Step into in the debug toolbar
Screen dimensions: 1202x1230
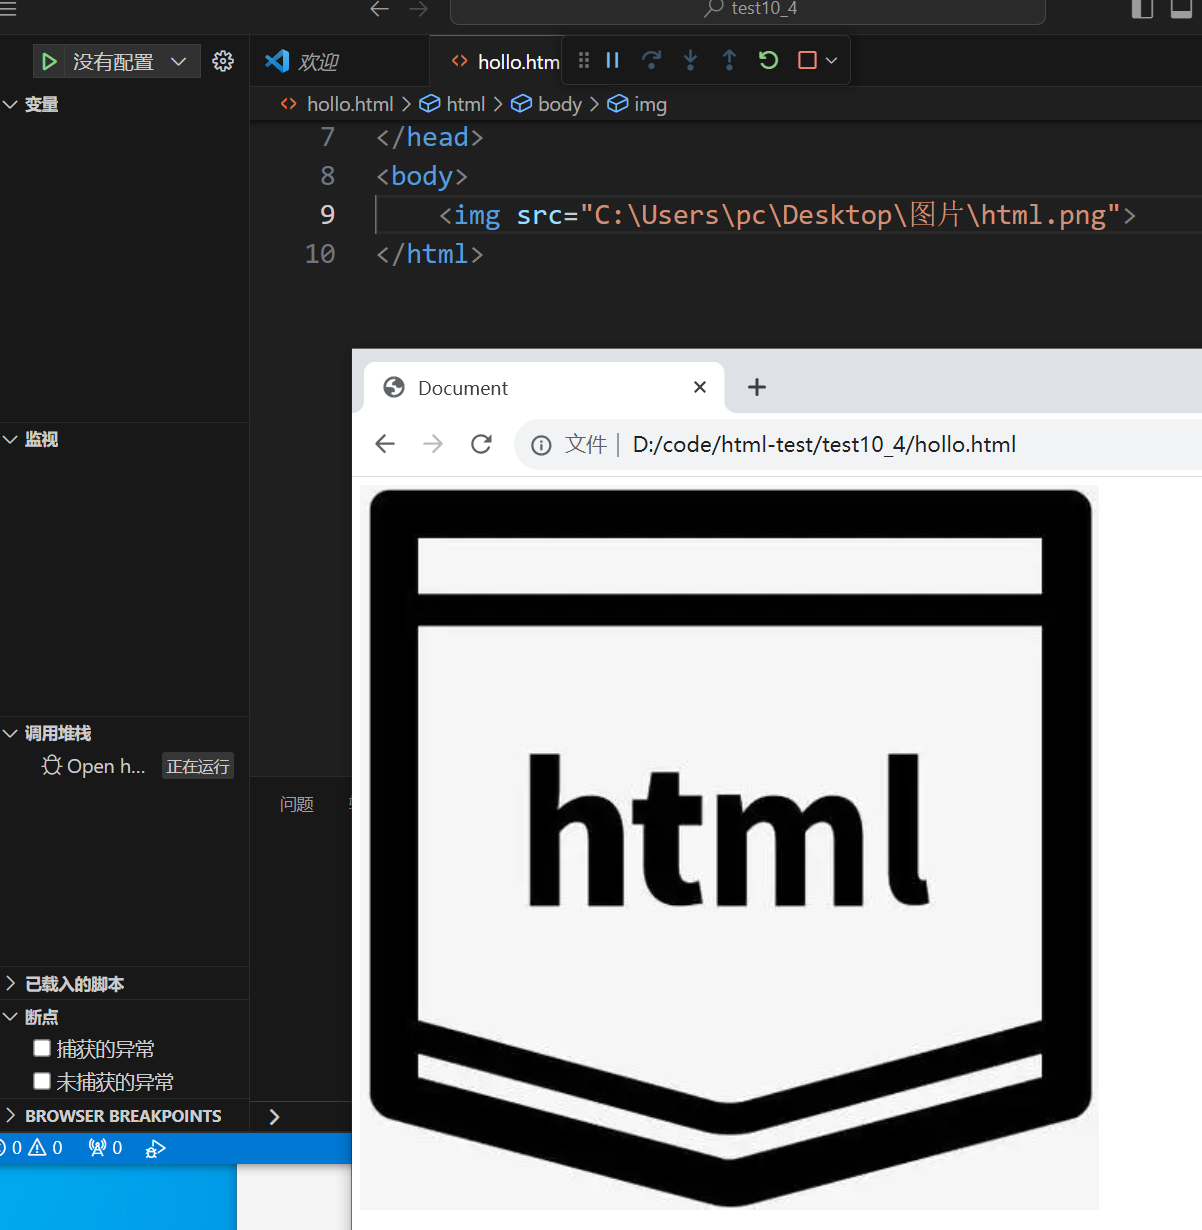[x=690, y=60]
